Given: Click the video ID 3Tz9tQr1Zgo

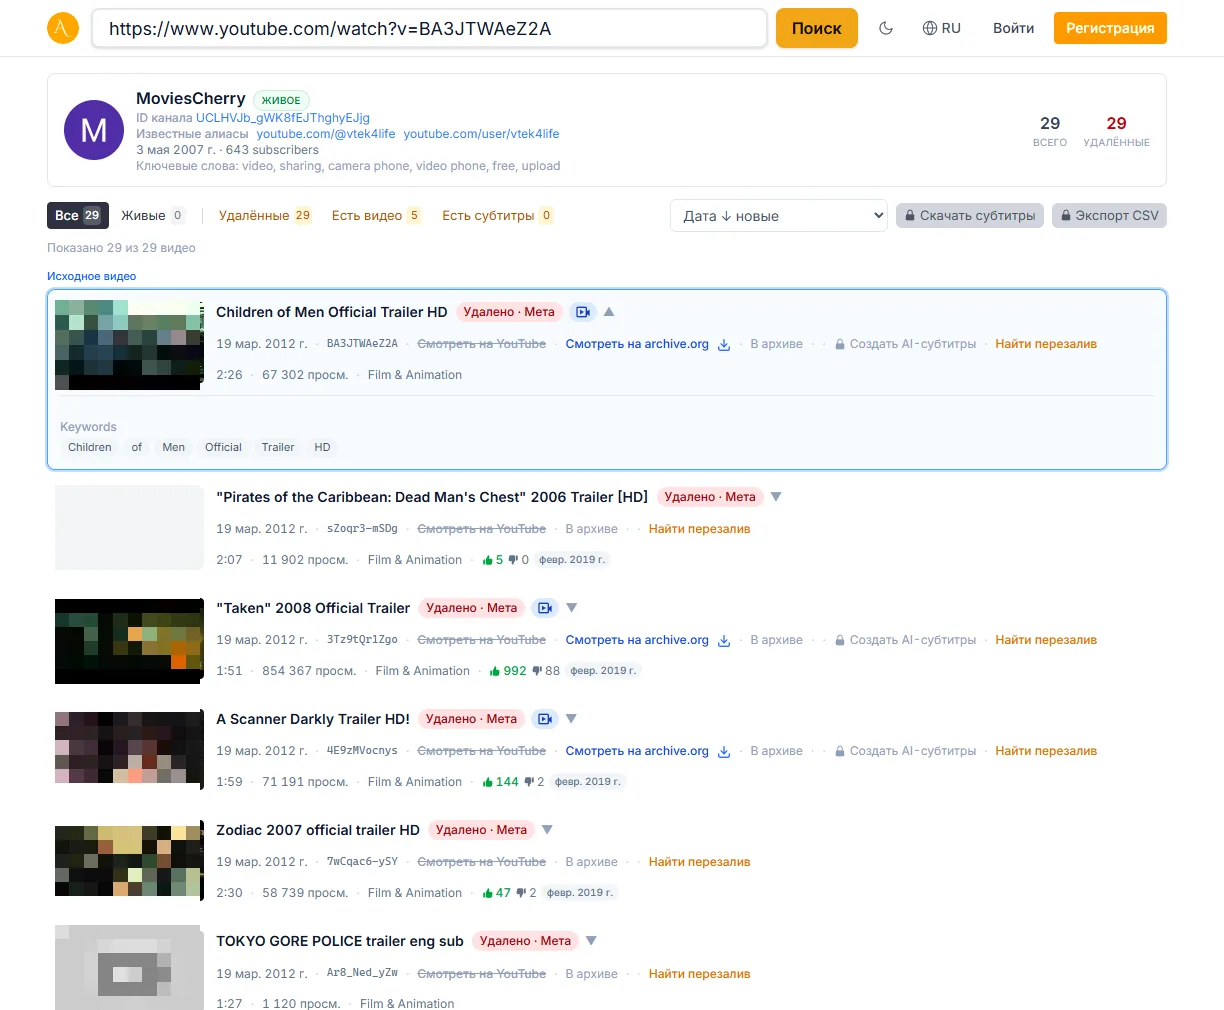Looking at the screenshot, I should coord(362,640).
